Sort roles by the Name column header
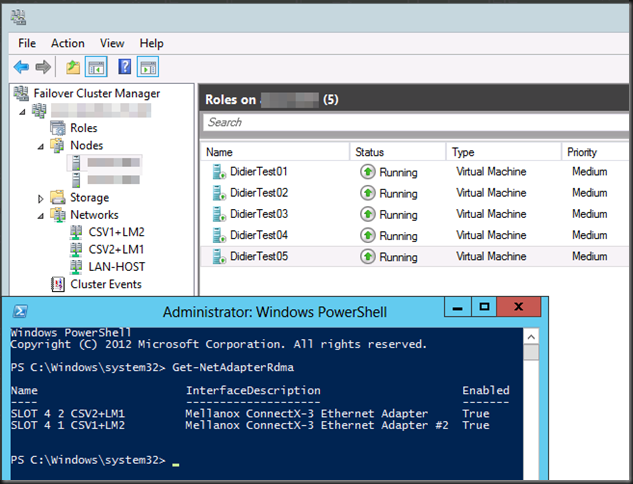 click(x=275, y=152)
